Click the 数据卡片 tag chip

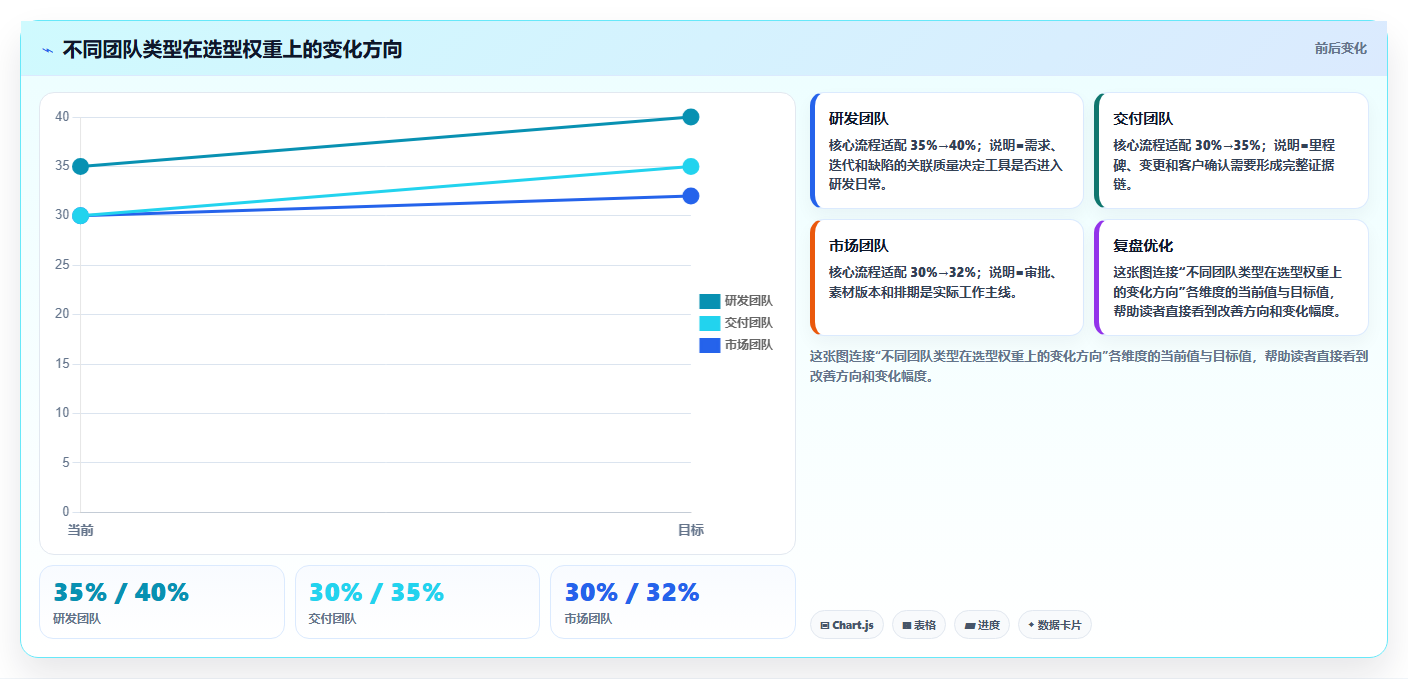pos(1055,625)
